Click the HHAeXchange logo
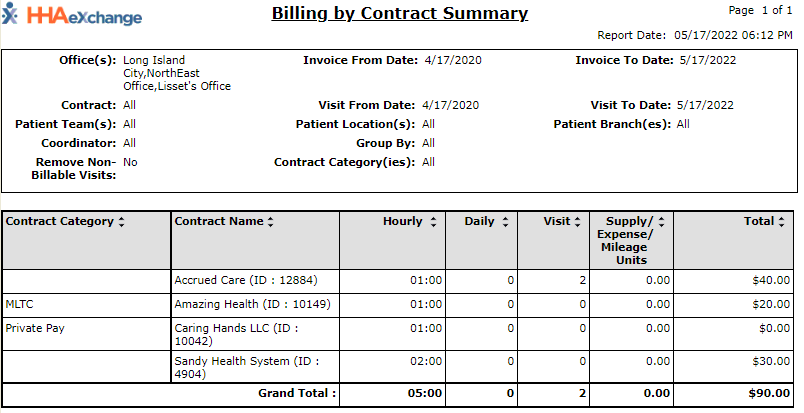Image resolution: width=804 pixels, height=413 pixels. (72, 17)
